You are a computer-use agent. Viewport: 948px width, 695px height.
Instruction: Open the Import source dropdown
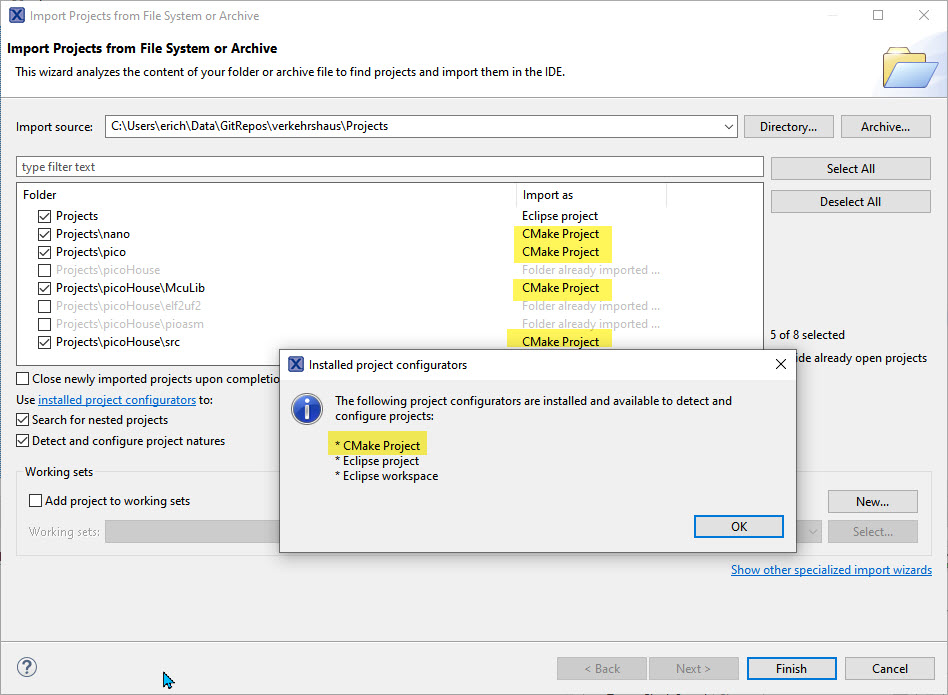click(727, 127)
